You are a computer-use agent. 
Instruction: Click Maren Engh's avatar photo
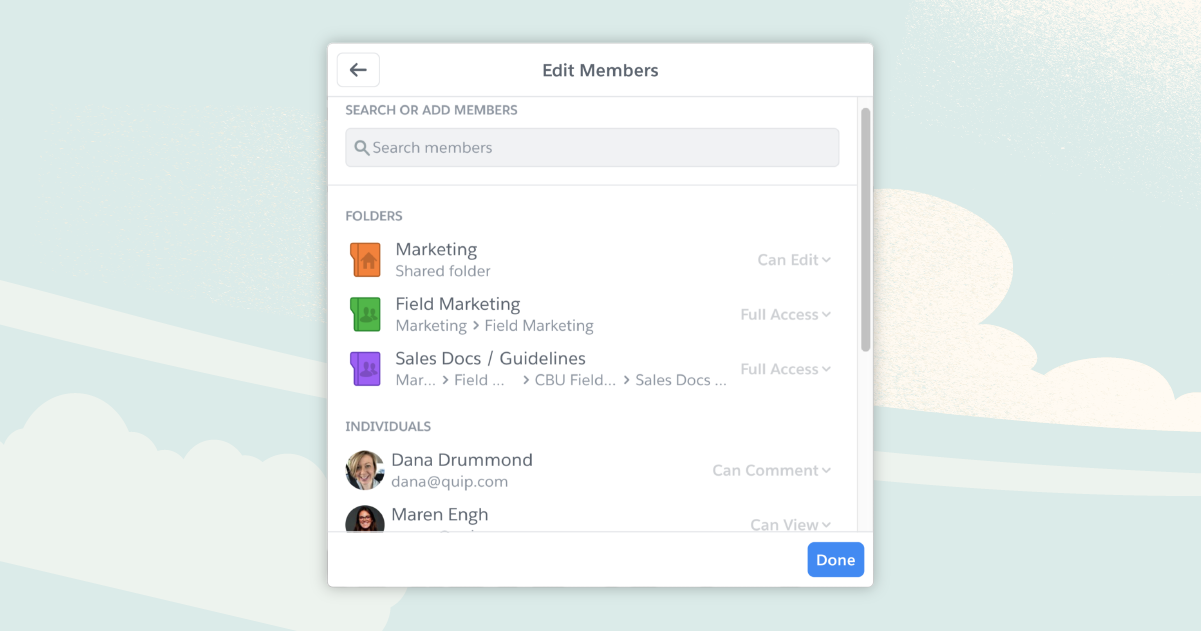tap(365, 519)
